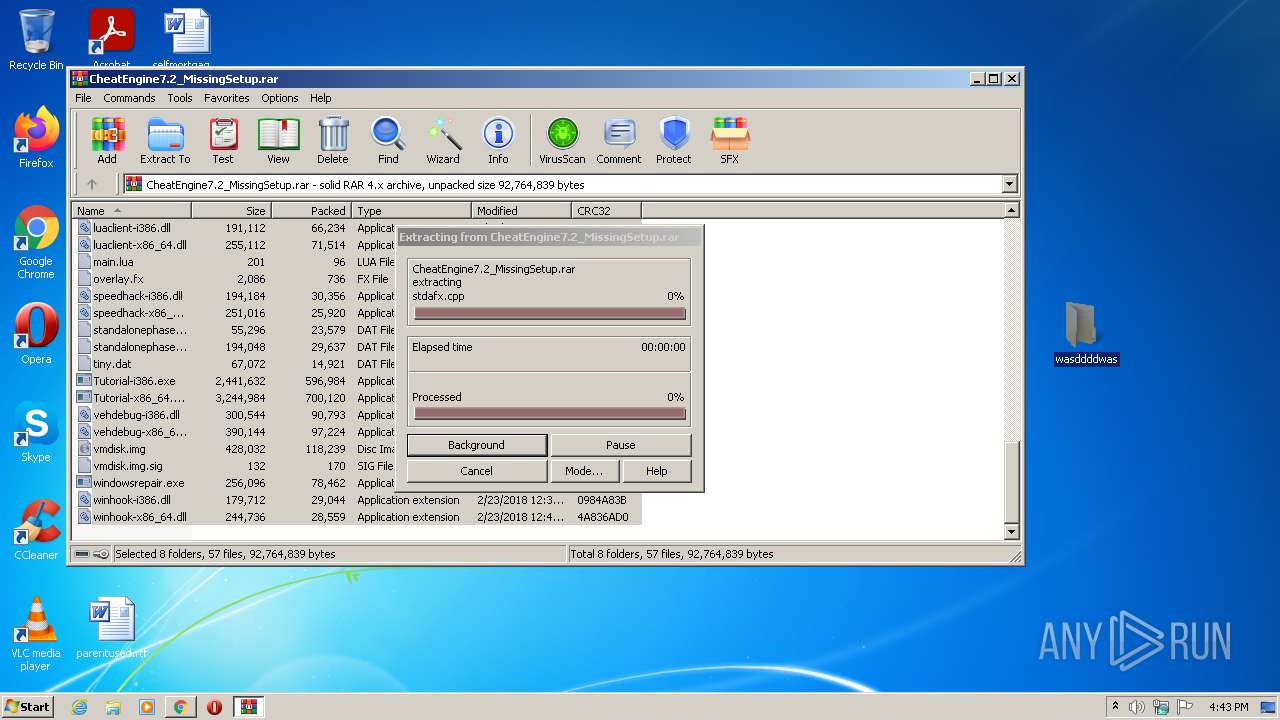Open the Help menu
This screenshot has width=1280, height=720.
coord(320,98)
